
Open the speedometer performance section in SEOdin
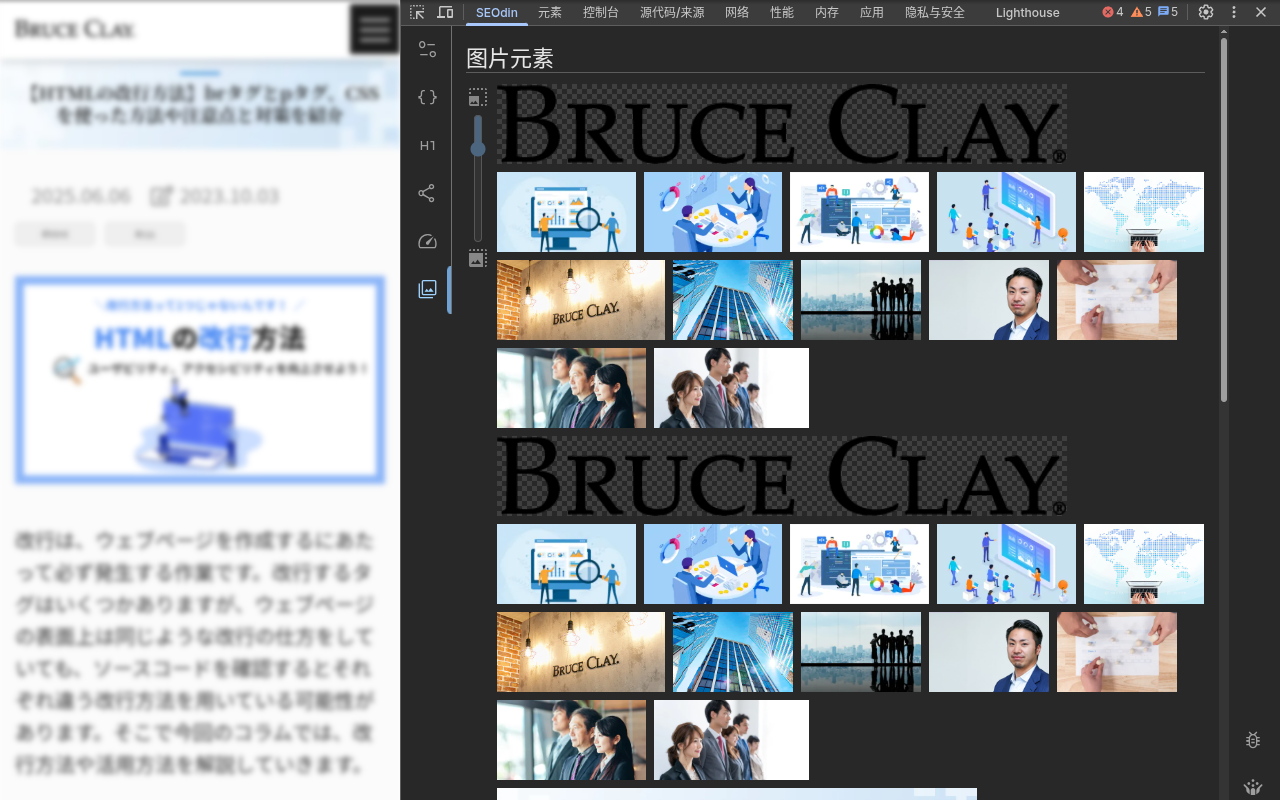[x=428, y=241]
